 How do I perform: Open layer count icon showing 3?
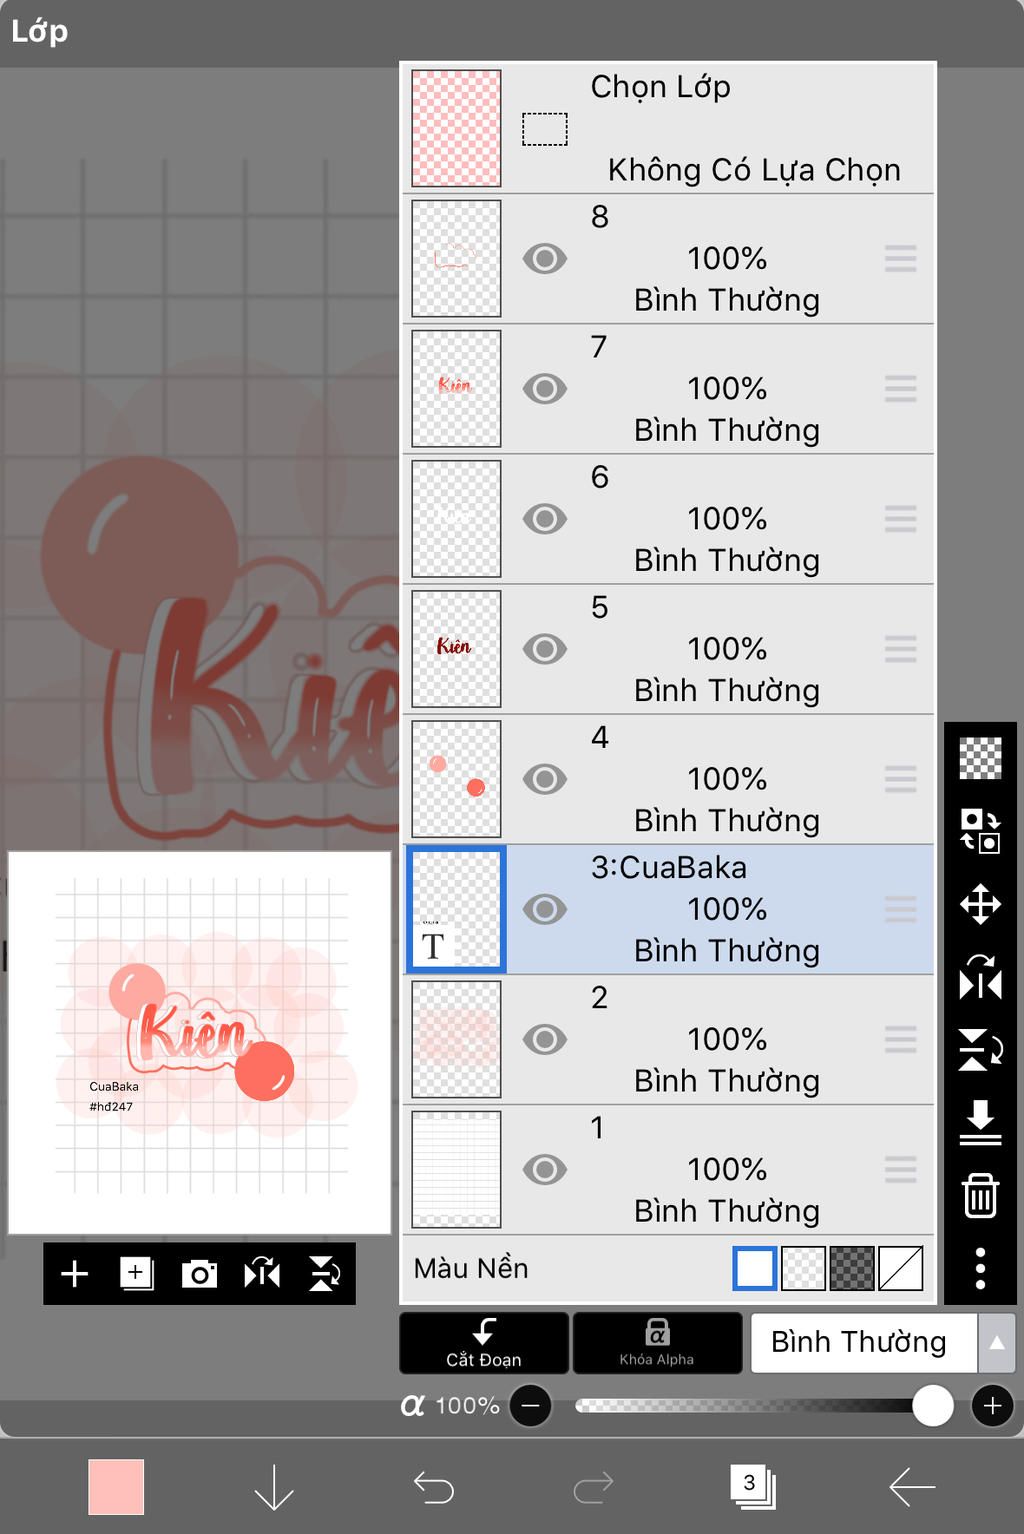[x=753, y=1486]
